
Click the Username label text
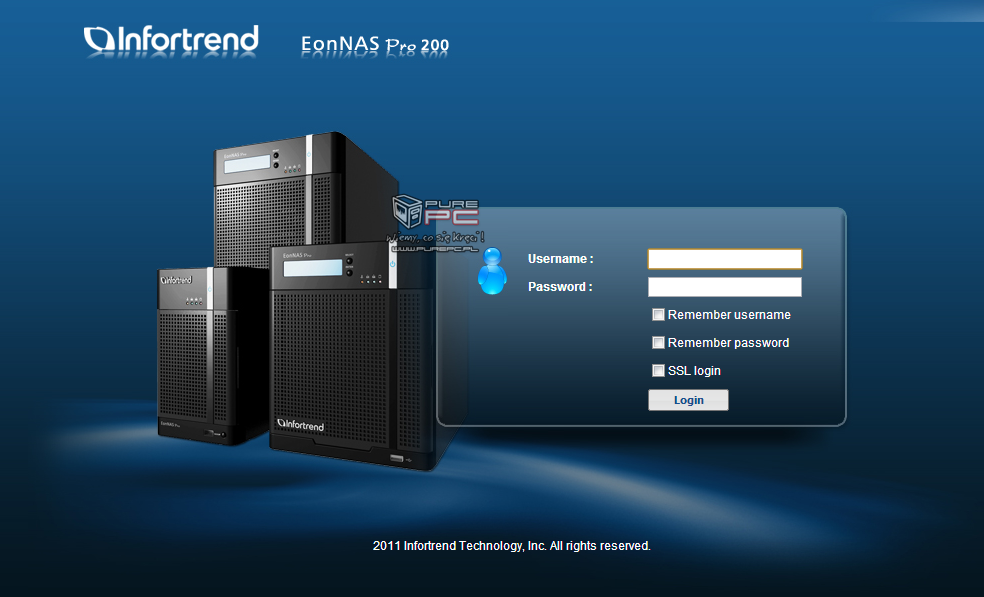pyautogui.click(x=560, y=259)
